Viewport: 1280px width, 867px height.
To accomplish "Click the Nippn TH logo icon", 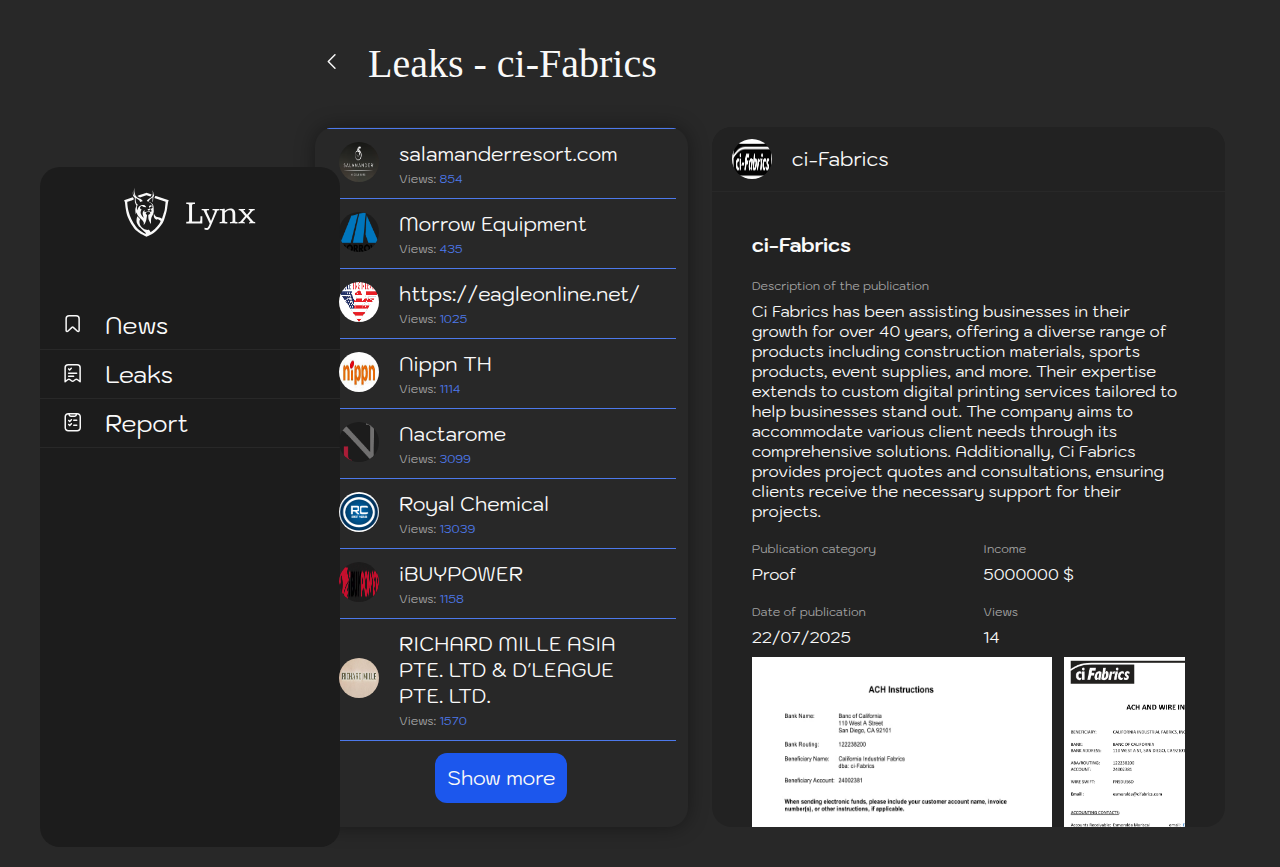I will pyautogui.click(x=359, y=372).
